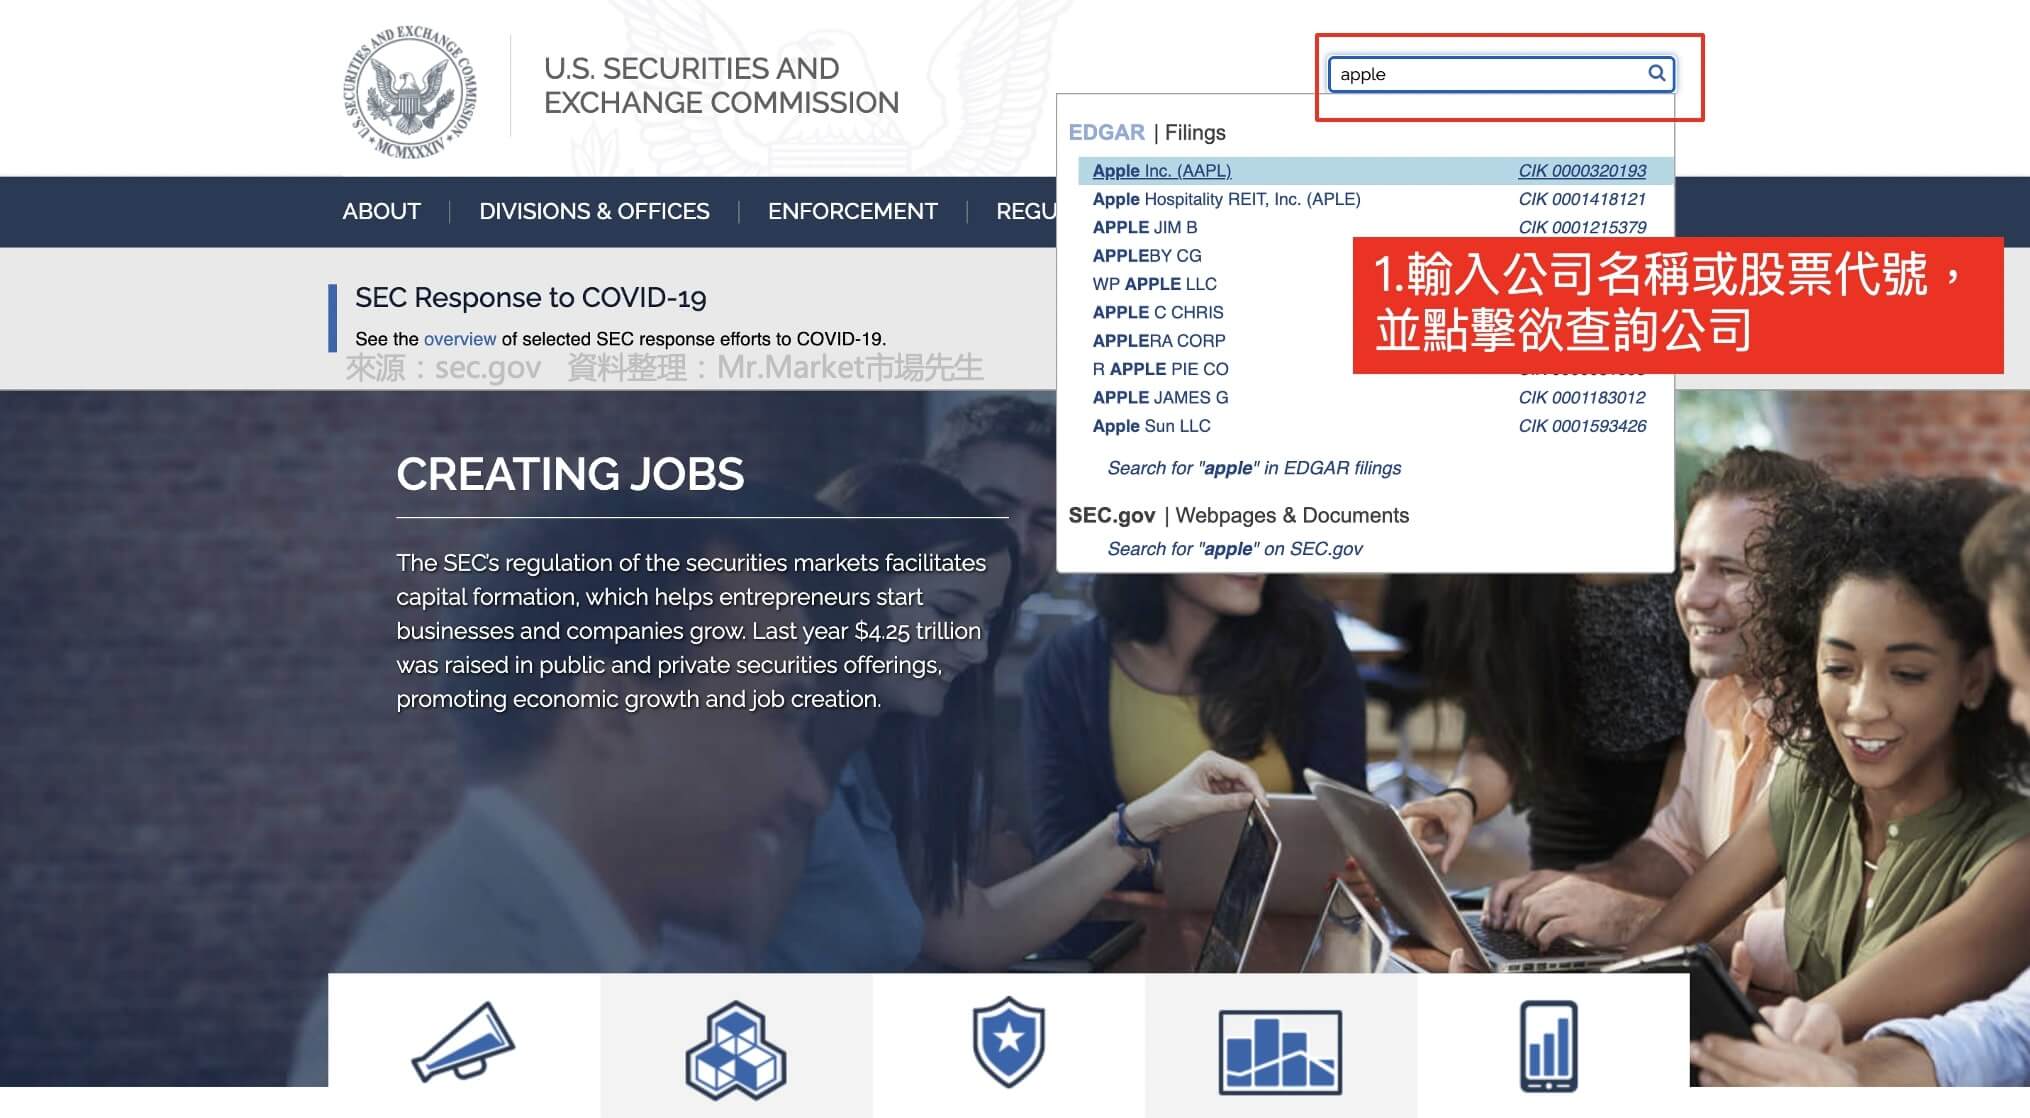
Task: Open the COVID-19 overview link
Action: [460, 339]
